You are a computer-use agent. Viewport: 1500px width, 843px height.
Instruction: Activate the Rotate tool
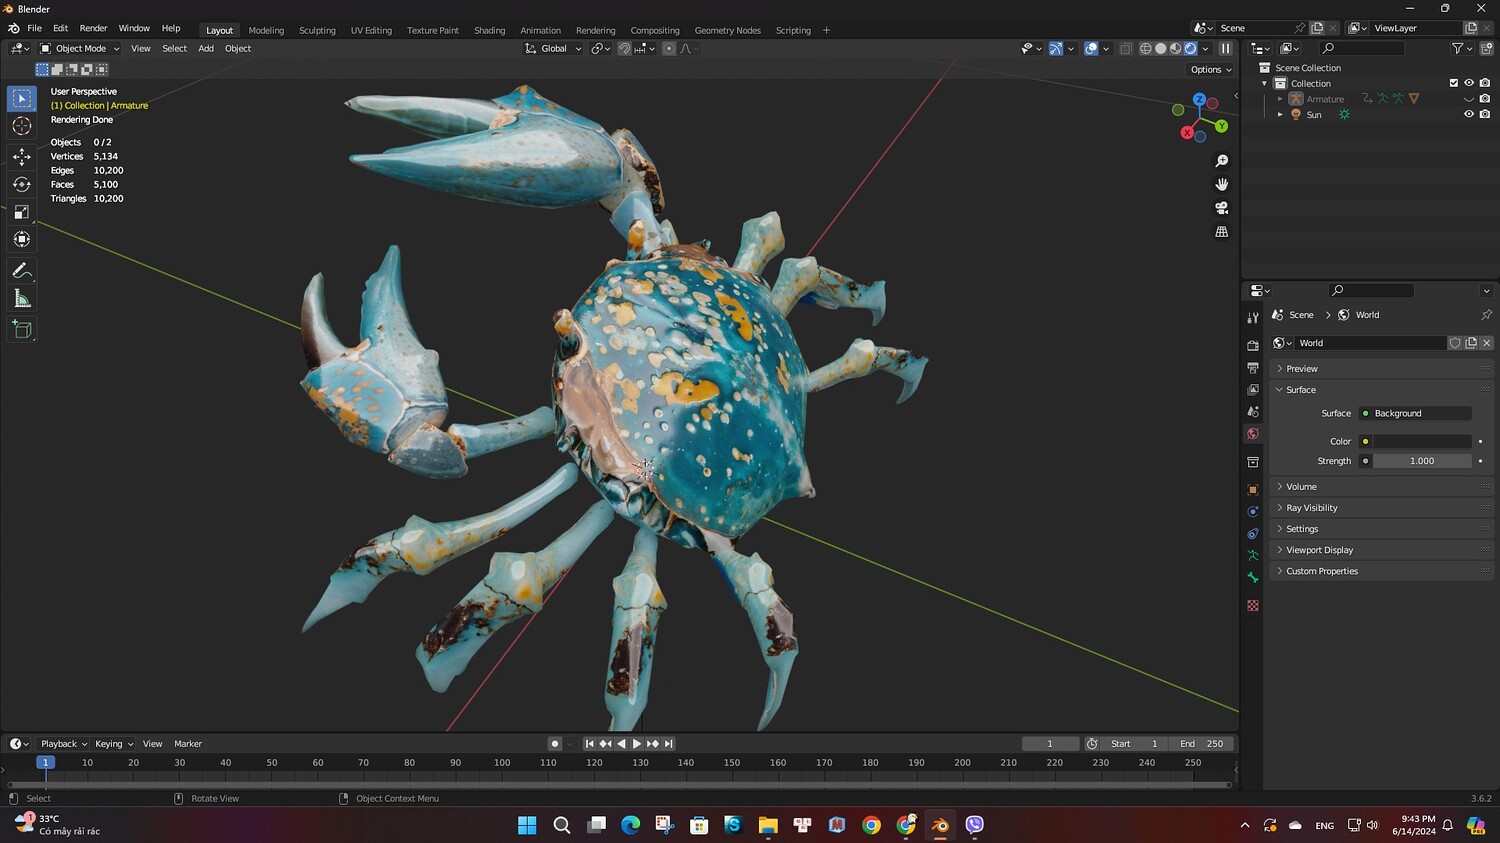coord(22,184)
